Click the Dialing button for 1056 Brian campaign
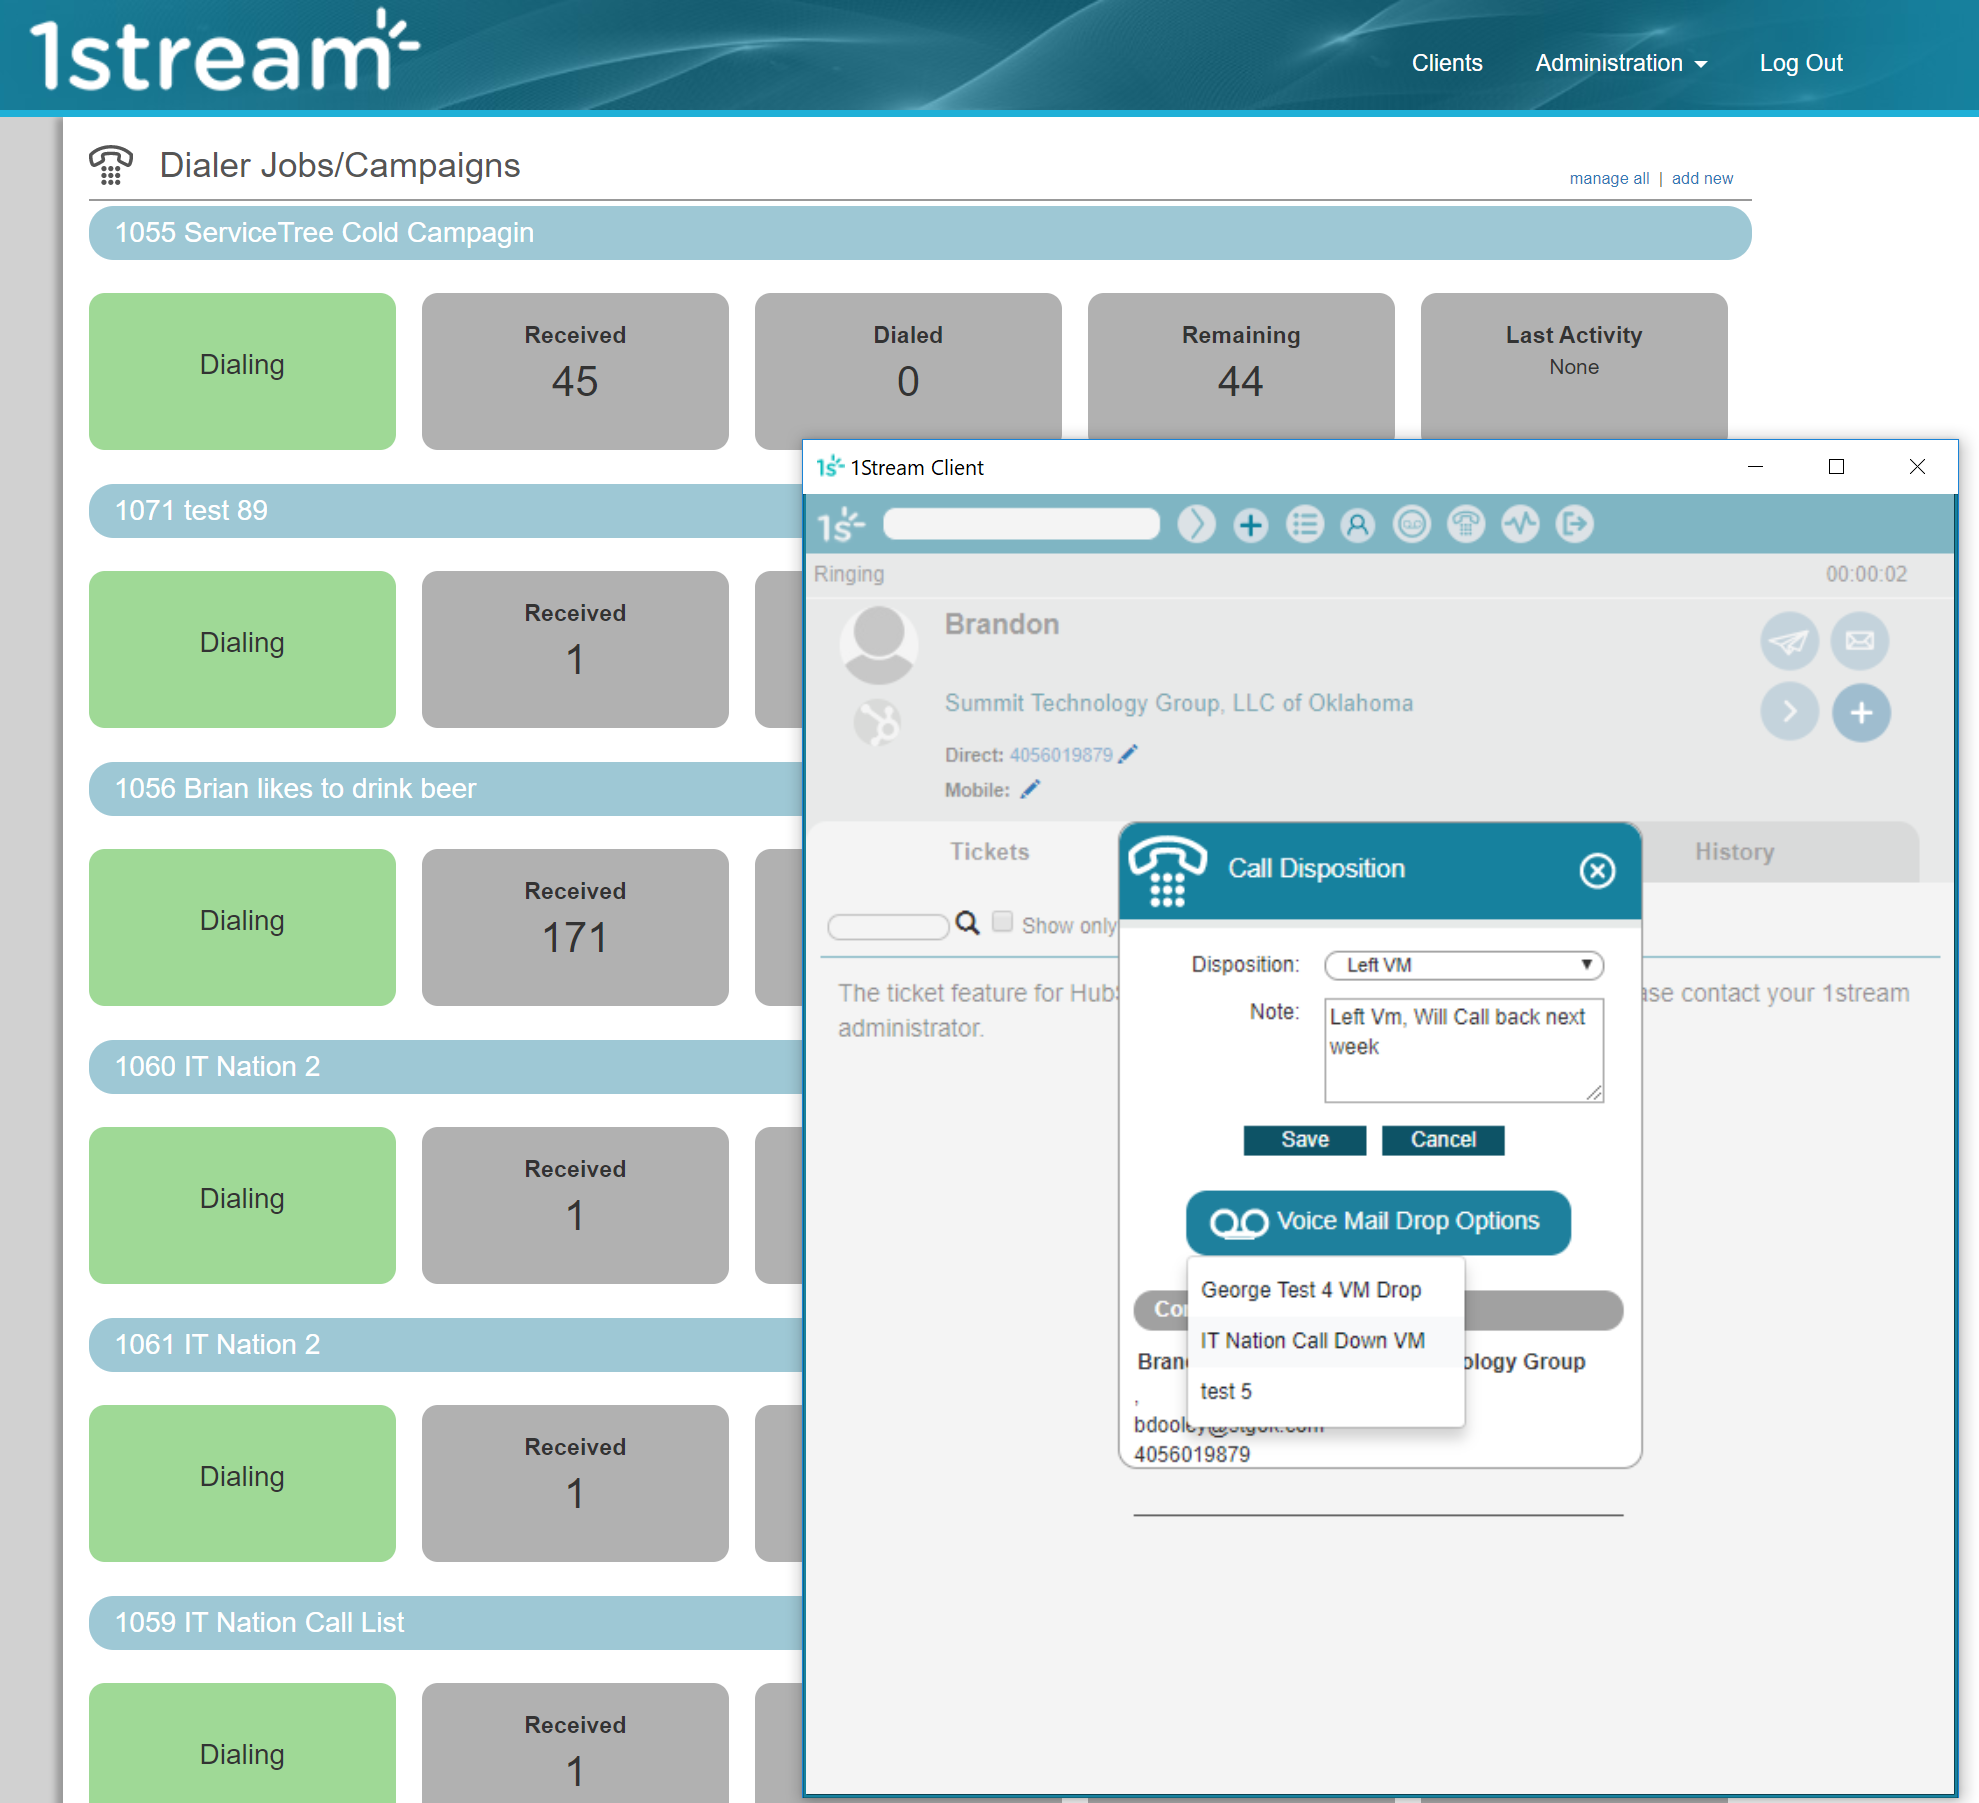The image size is (1979, 1803). point(242,927)
